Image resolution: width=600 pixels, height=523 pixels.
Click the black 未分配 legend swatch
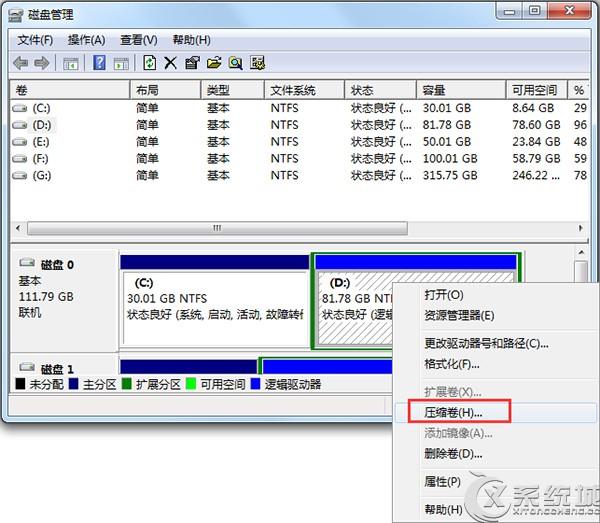tap(20, 384)
